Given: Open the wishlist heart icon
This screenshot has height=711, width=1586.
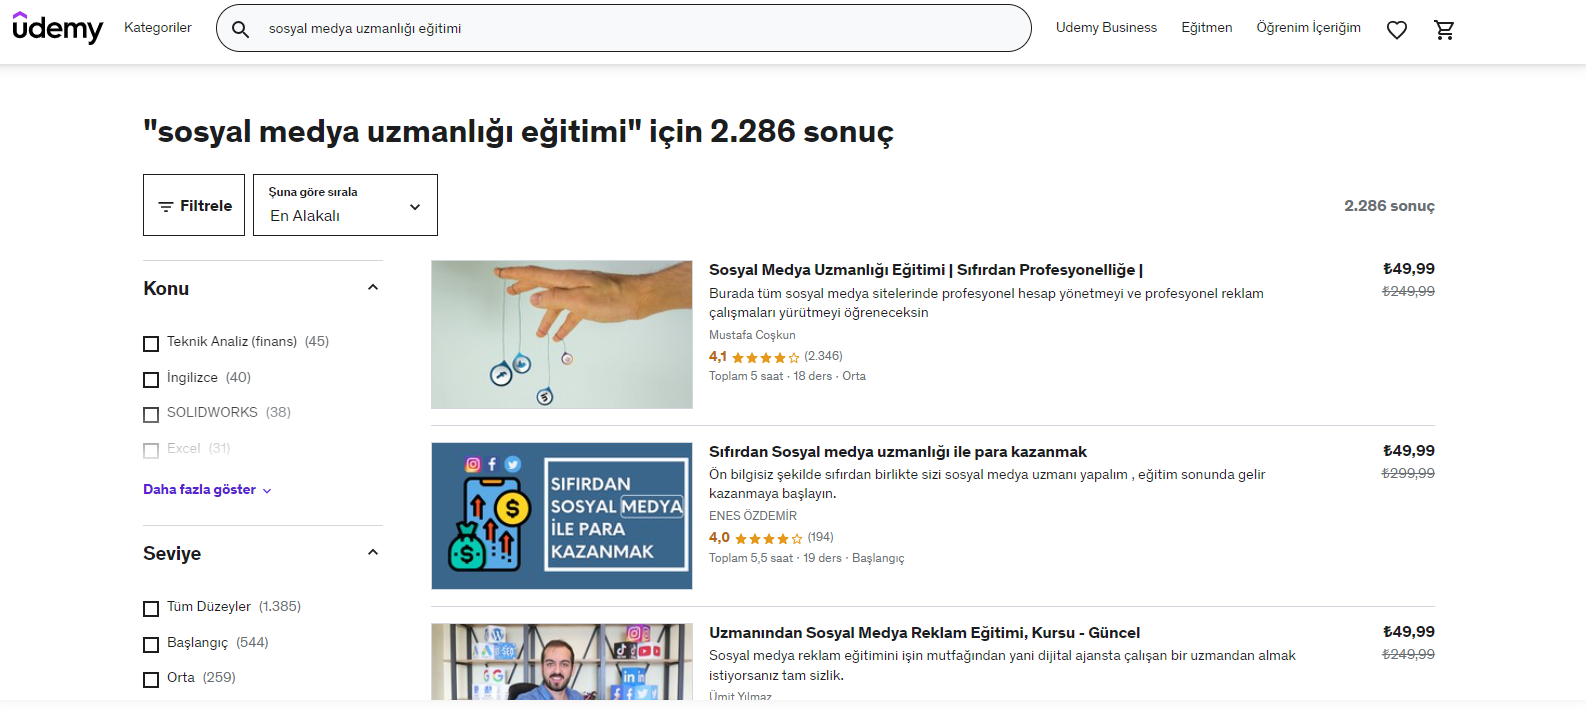Looking at the screenshot, I should (1397, 30).
